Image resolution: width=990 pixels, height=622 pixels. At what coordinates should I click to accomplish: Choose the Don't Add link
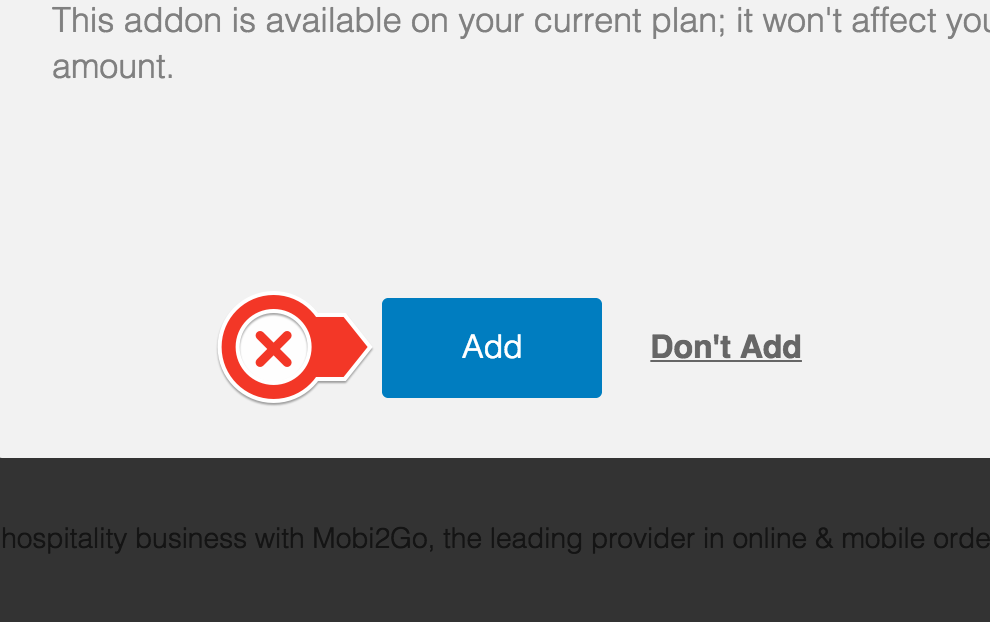click(x=726, y=347)
